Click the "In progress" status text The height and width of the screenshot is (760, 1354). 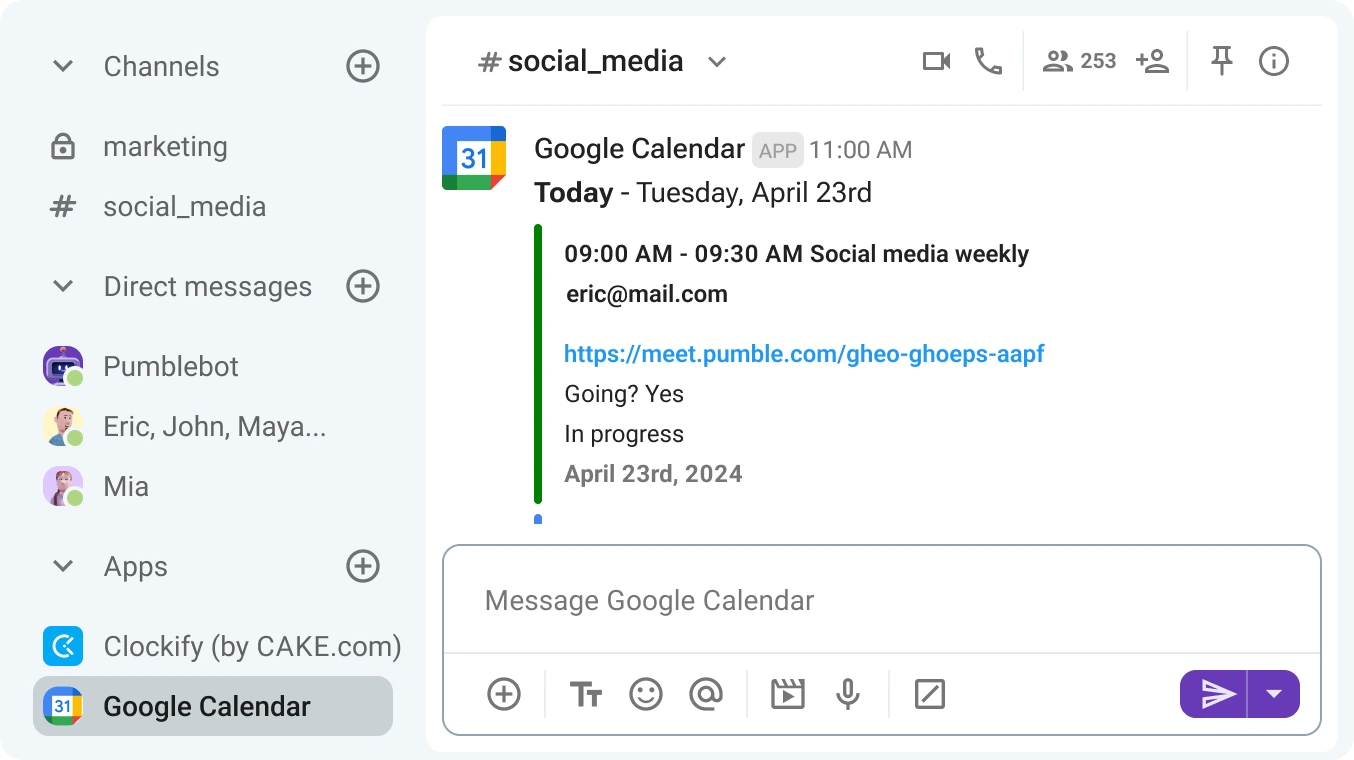pyautogui.click(x=624, y=434)
